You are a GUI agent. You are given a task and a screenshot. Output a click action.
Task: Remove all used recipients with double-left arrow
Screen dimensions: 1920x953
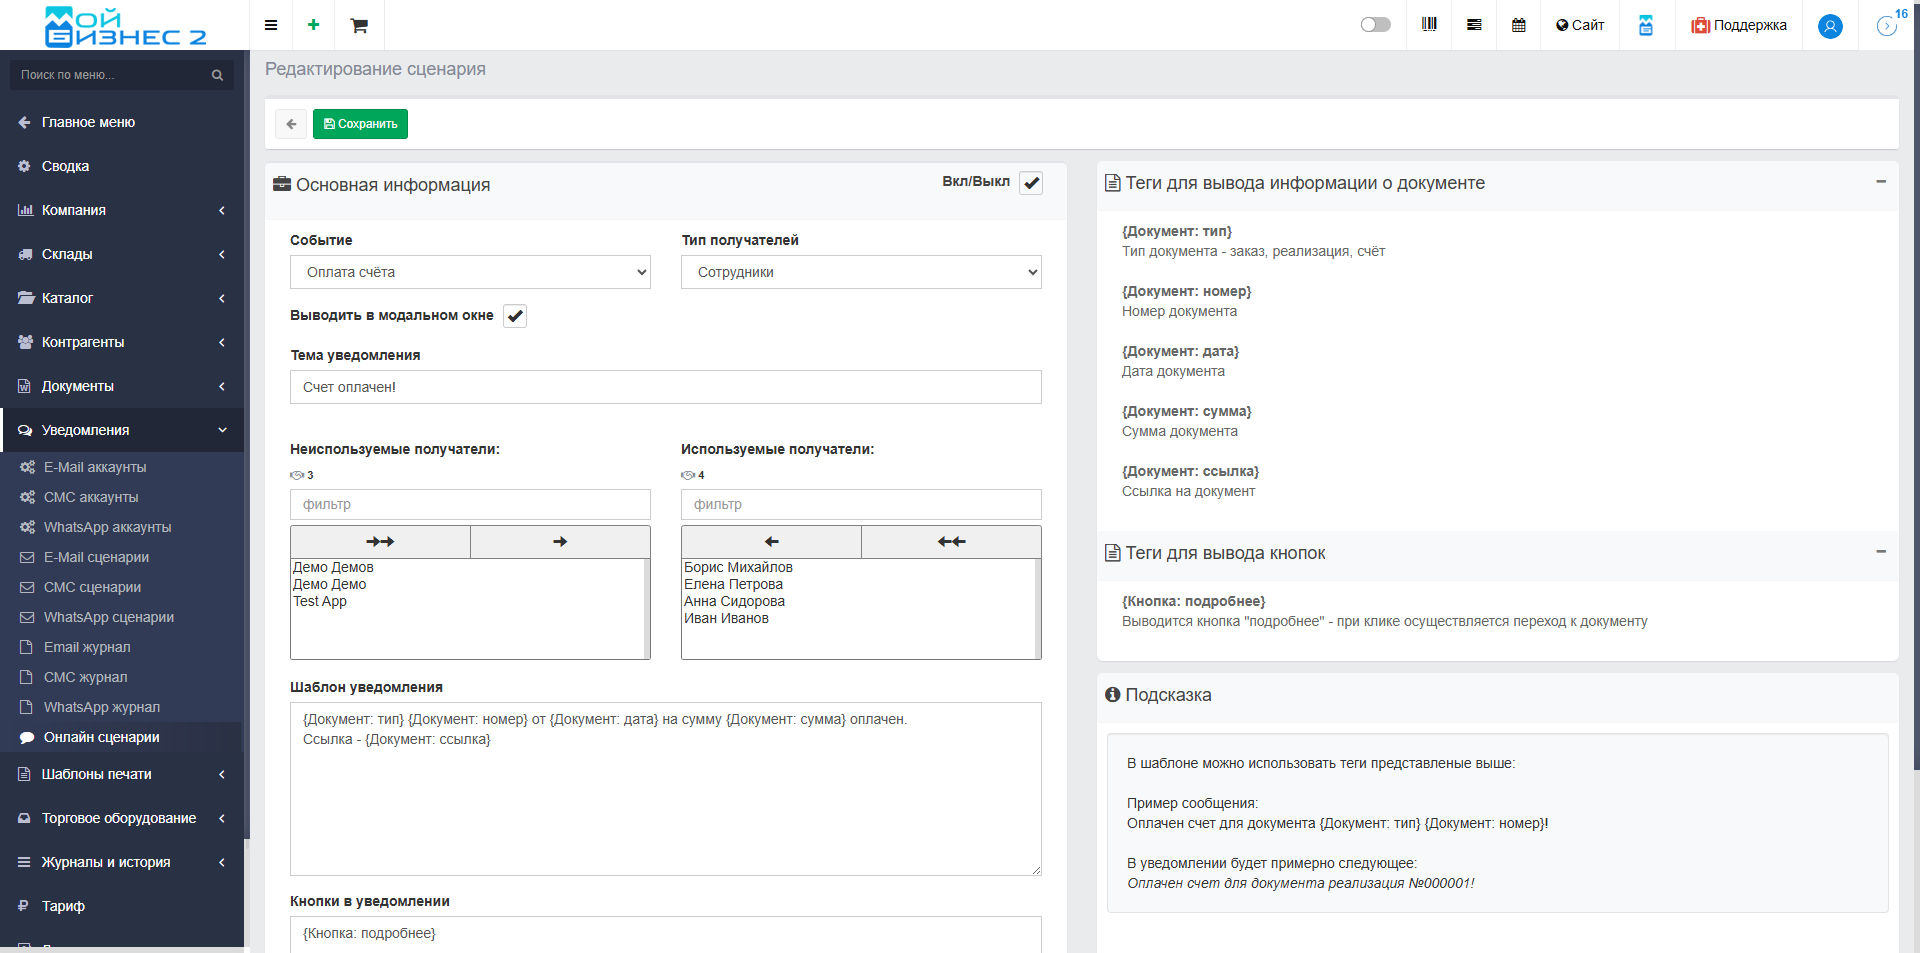(951, 542)
